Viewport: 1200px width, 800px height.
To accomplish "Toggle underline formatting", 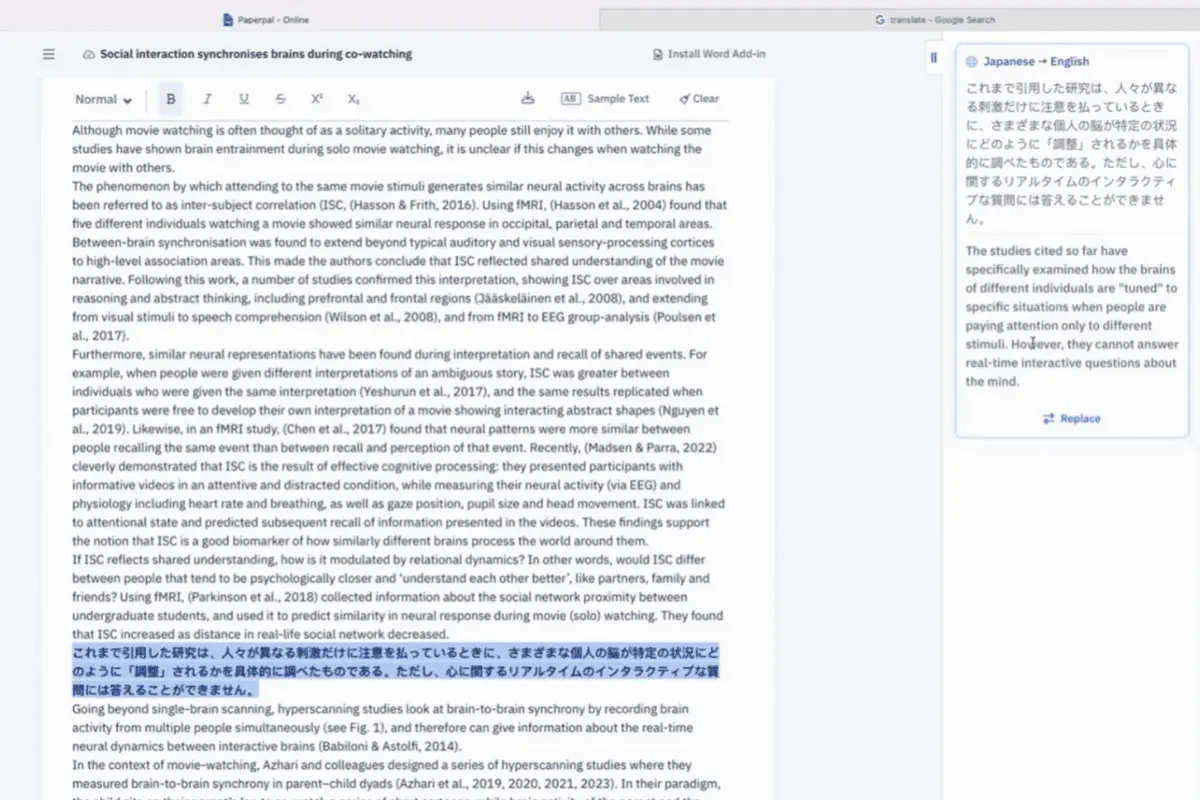I will tap(244, 99).
